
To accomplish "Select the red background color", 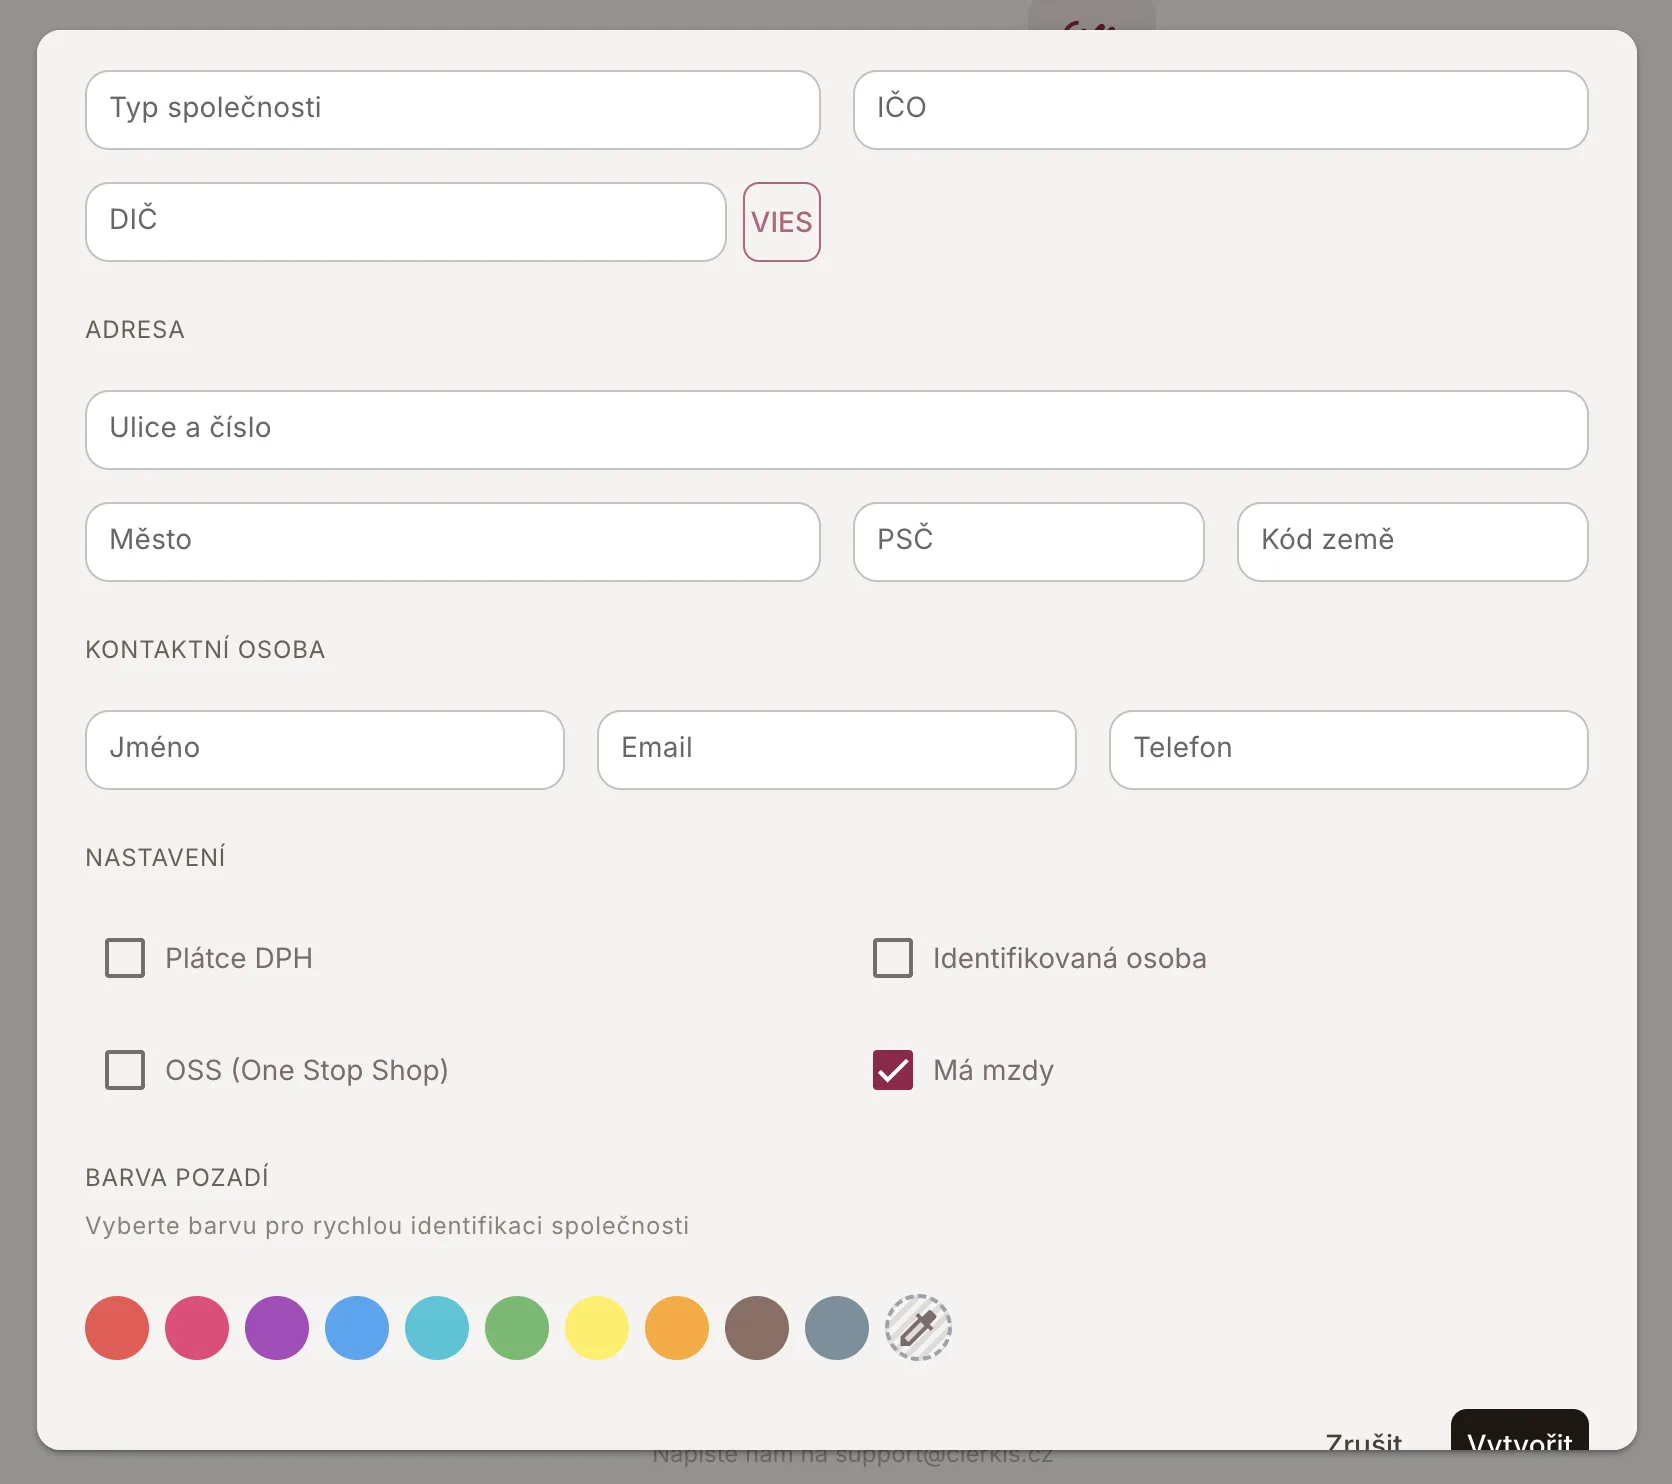I will pos(117,1328).
